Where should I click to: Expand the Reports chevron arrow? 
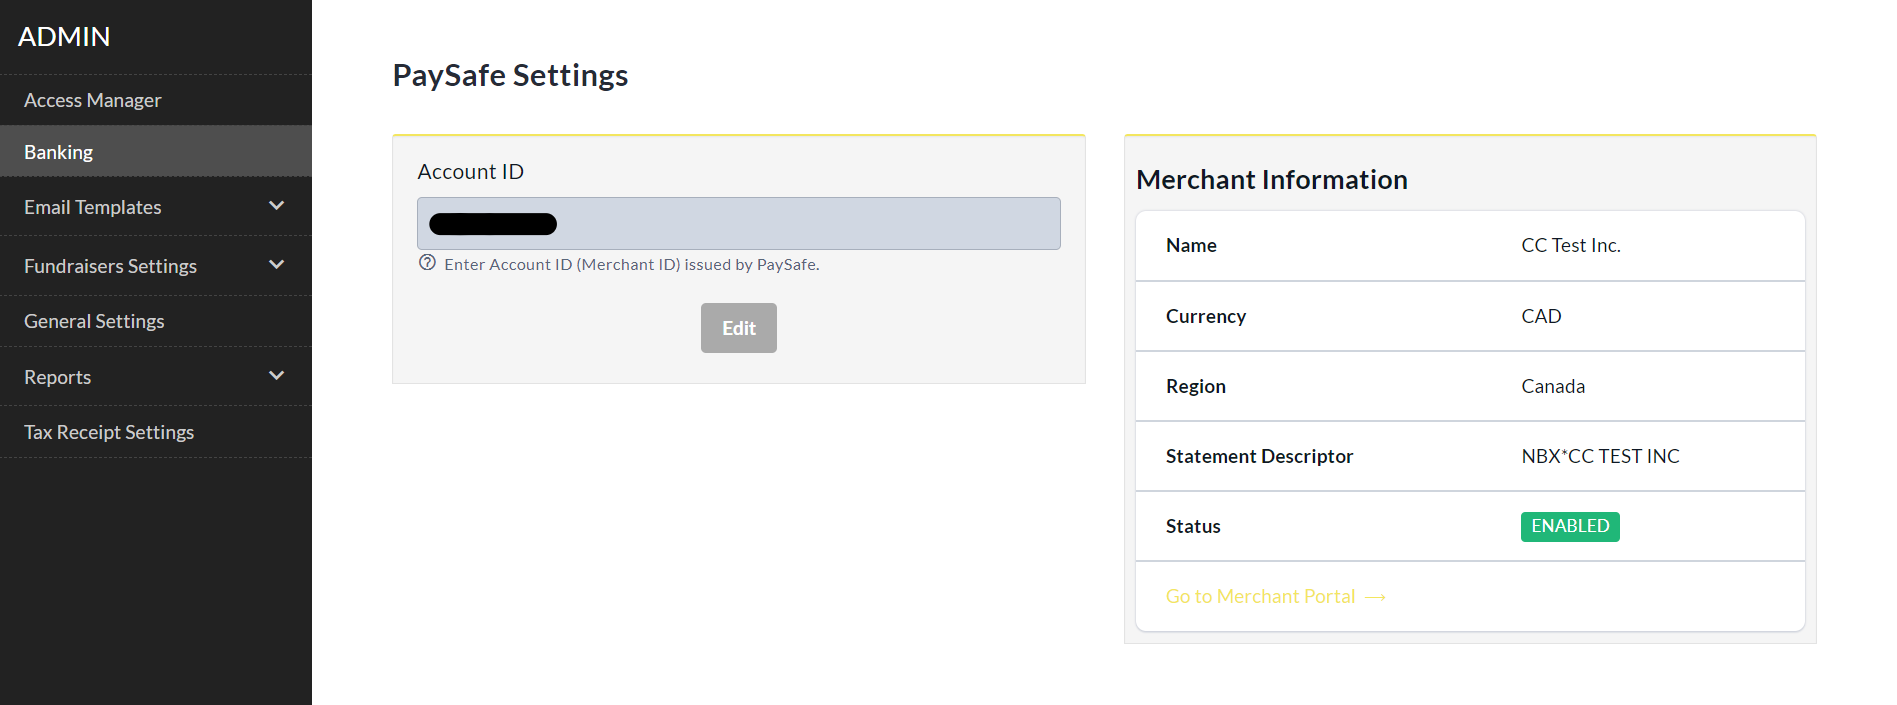click(x=277, y=376)
